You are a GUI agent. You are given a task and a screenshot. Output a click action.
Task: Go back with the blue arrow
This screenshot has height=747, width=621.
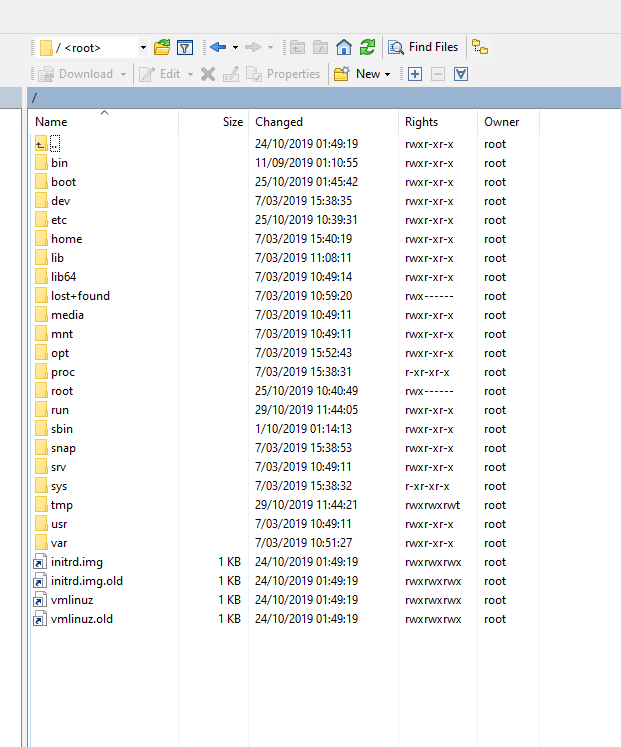pyautogui.click(x=217, y=47)
